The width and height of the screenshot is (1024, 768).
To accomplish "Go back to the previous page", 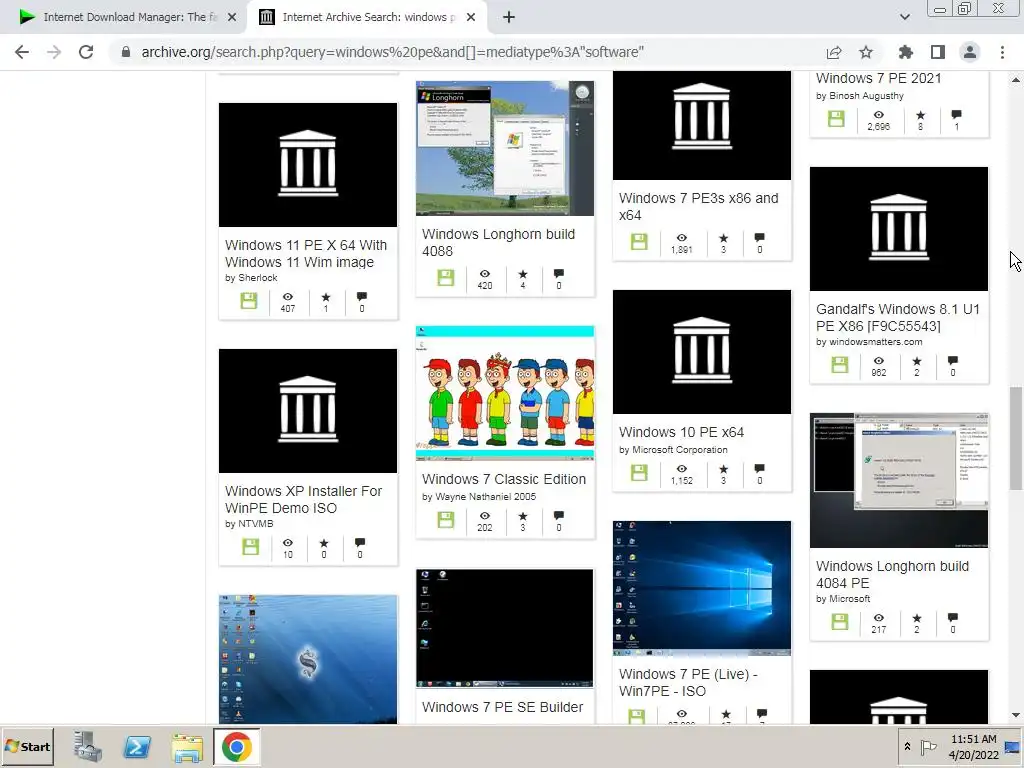I will pos(22,52).
